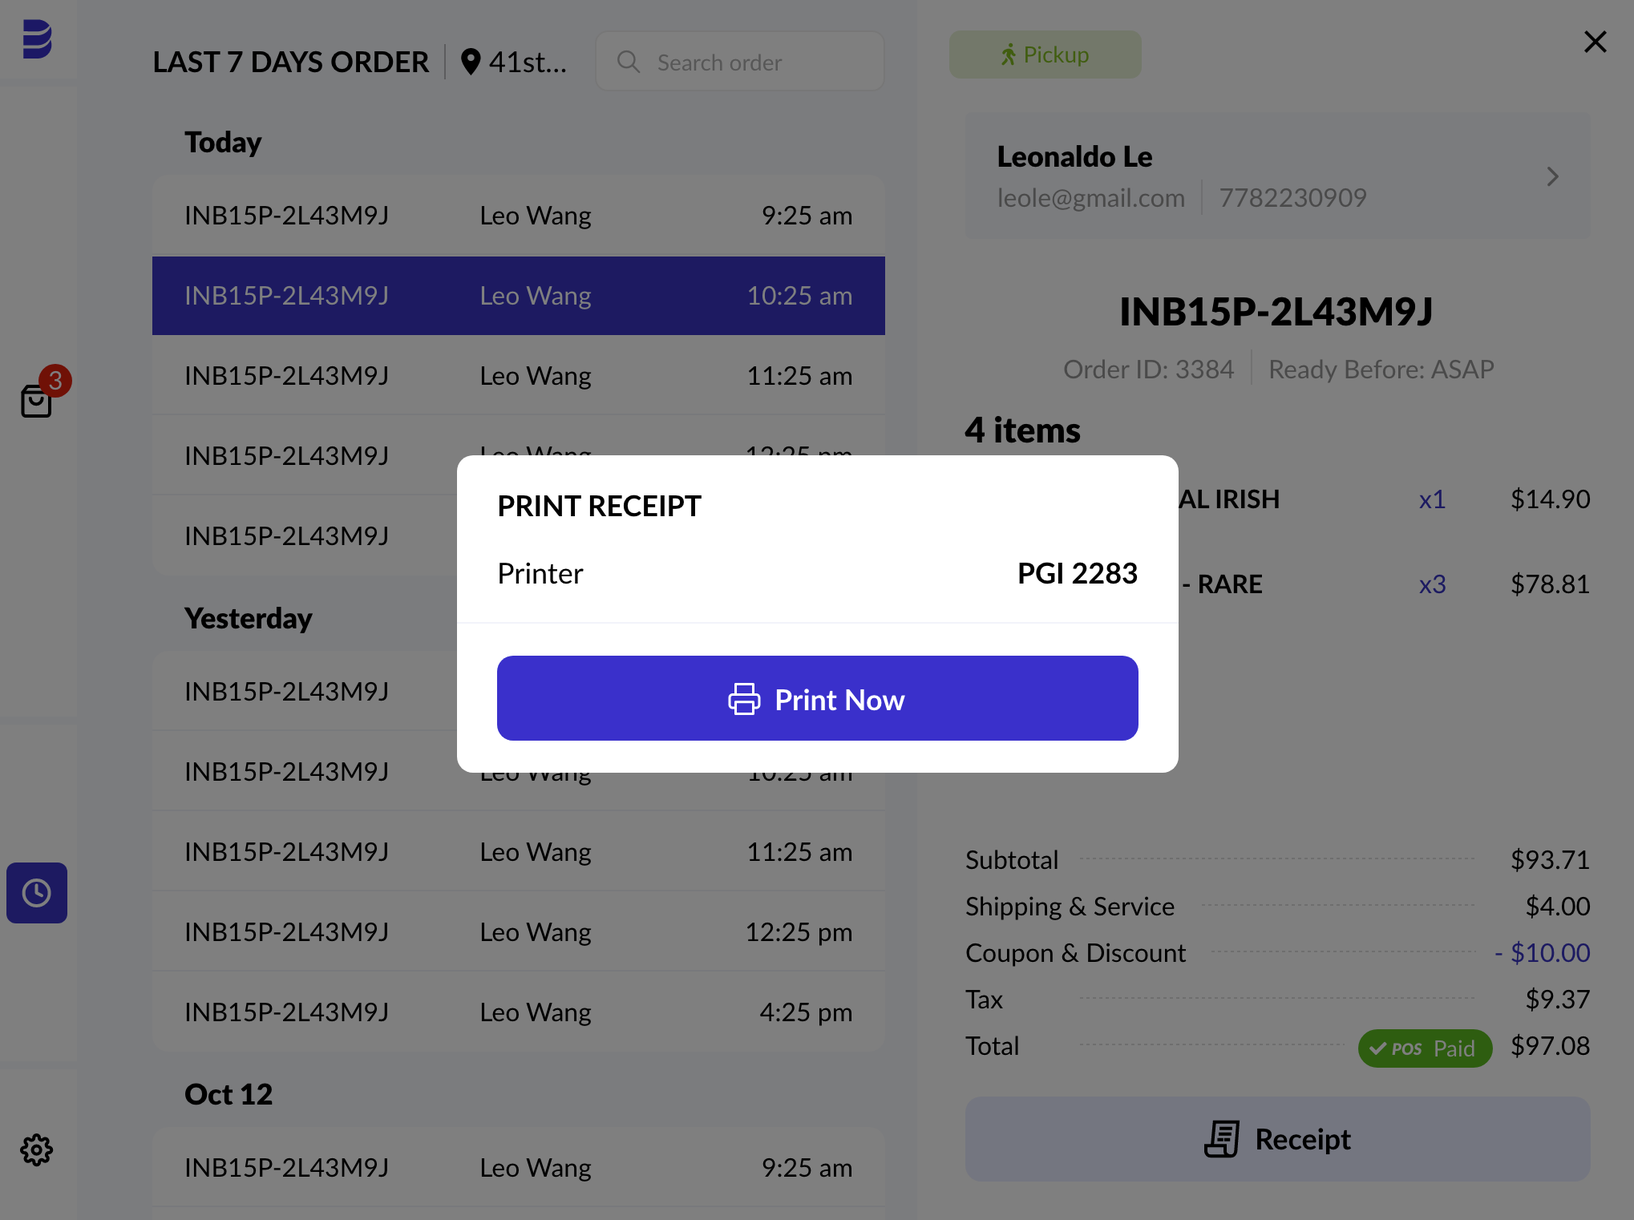Open the 41st location selector
Viewport: 1634px width, 1220px height.
tap(514, 62)
